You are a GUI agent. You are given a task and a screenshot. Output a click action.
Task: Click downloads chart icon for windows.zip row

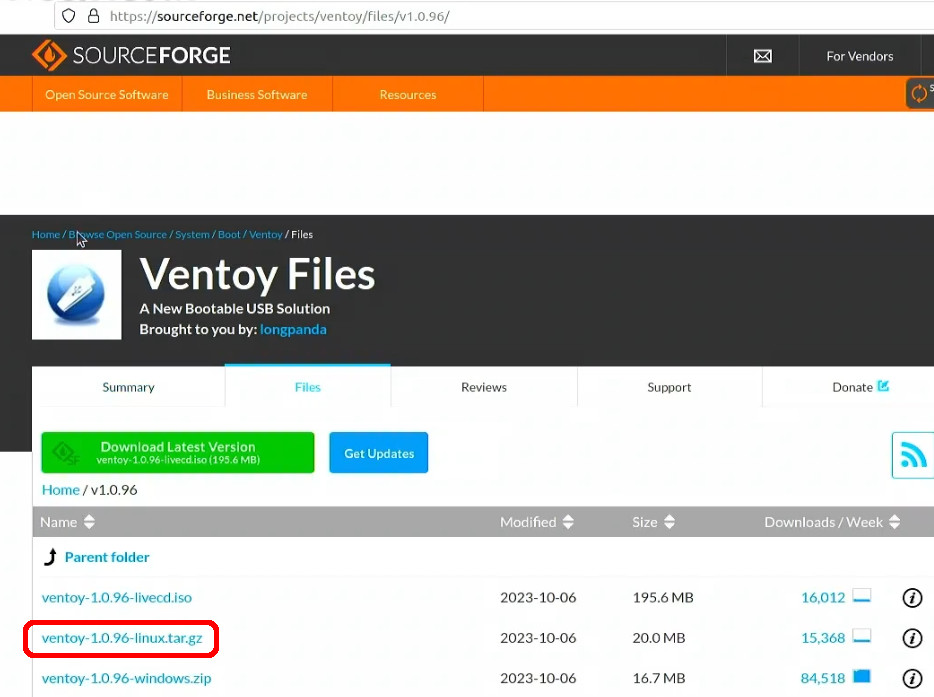pos(861,678)
